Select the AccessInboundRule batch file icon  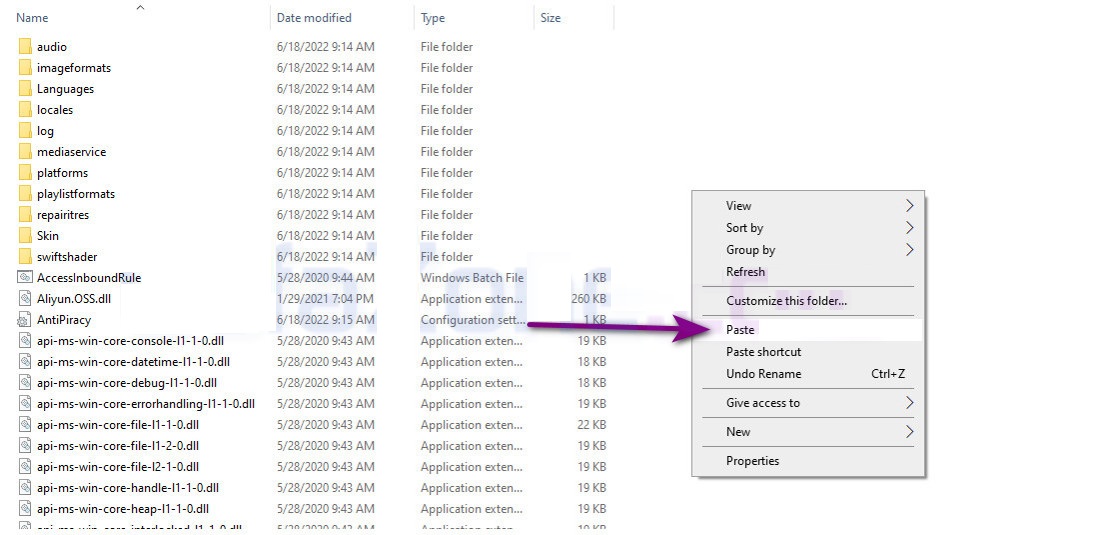(x=25, y=277)
